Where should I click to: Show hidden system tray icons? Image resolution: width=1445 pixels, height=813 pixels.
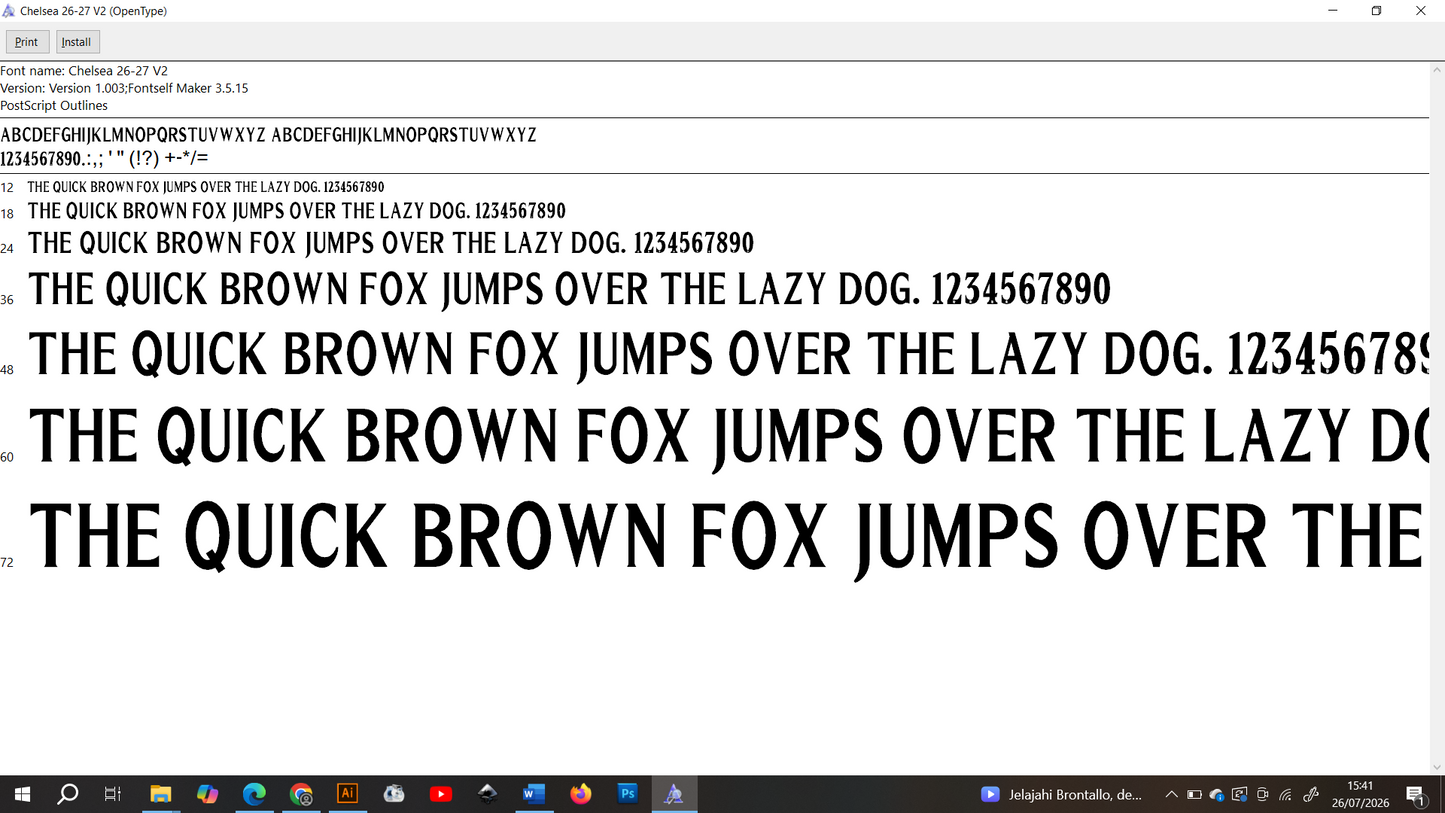[1171, 794]
